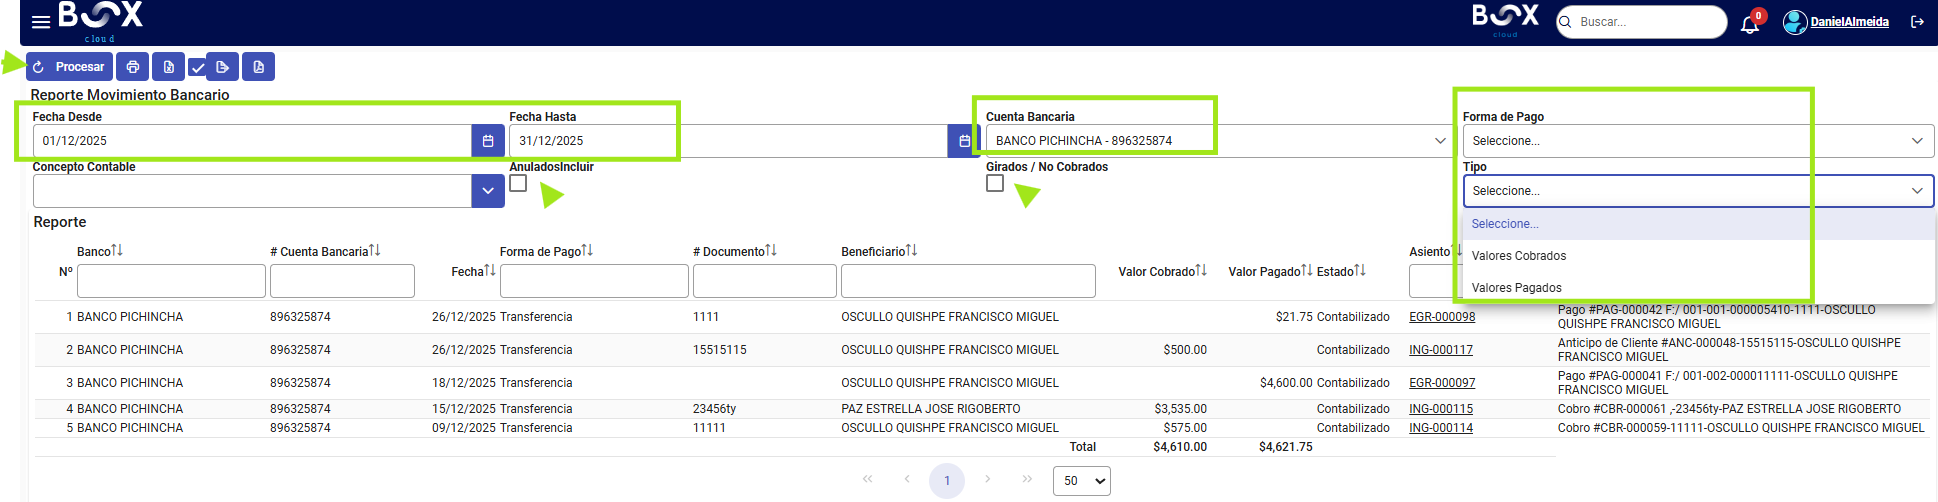This screenshot has height=502, width=1938.
Task: Go to next page of results
Action: pos(987,479)
